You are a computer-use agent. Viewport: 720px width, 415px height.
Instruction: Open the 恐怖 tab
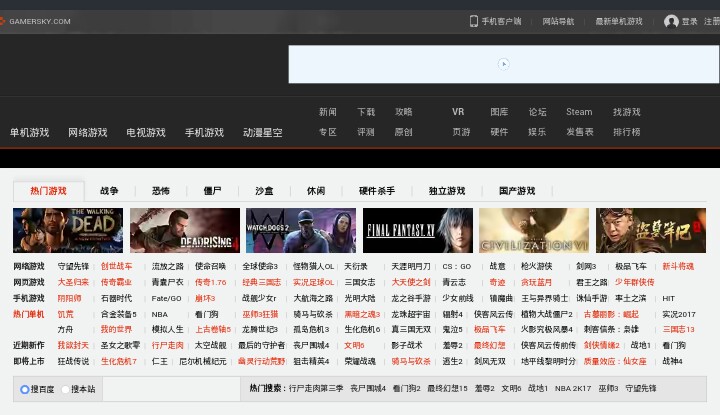pyautogui.click(x=161, y=191)
